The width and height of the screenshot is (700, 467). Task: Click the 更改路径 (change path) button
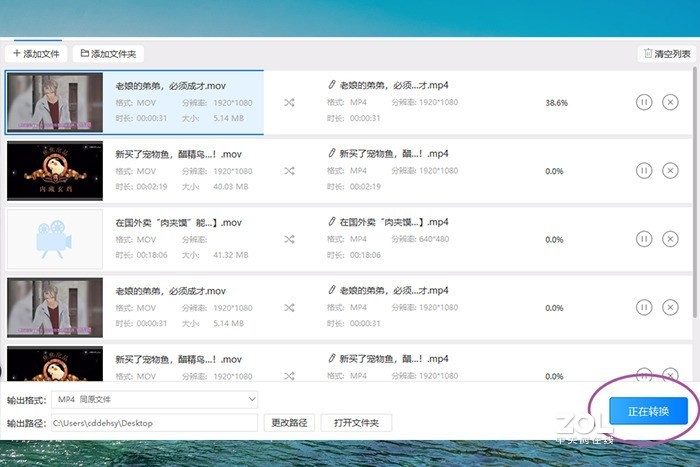tap(289, 423)
